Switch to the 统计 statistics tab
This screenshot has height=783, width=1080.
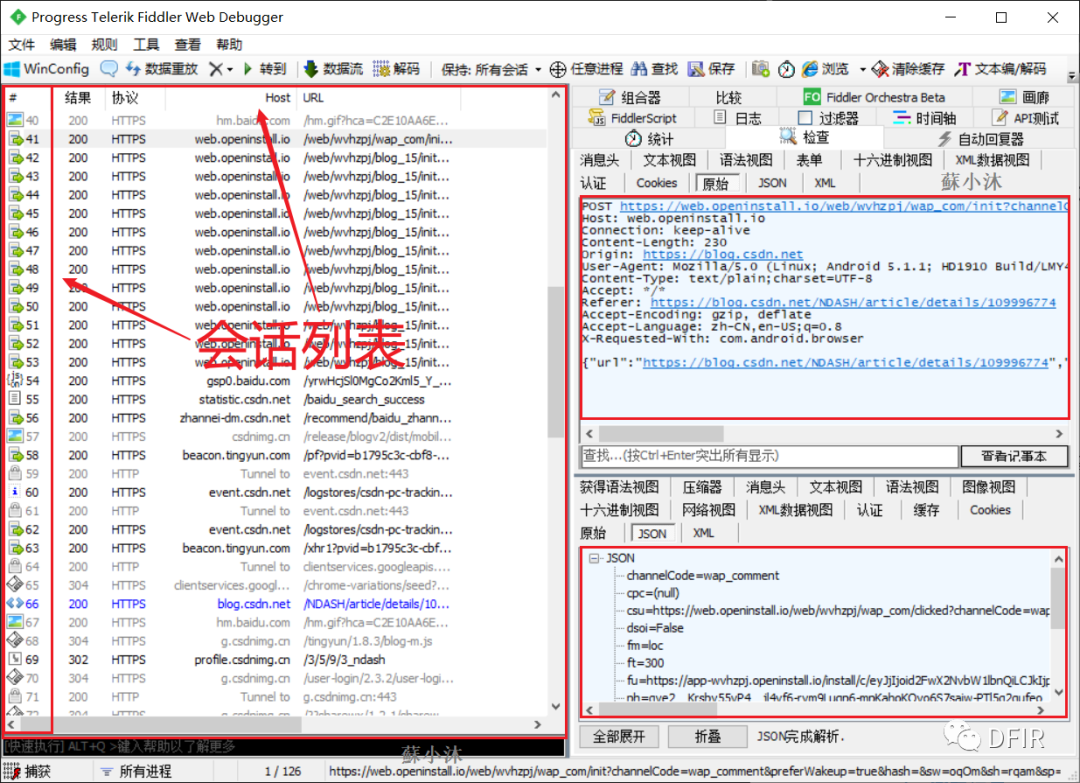(649, 138)
